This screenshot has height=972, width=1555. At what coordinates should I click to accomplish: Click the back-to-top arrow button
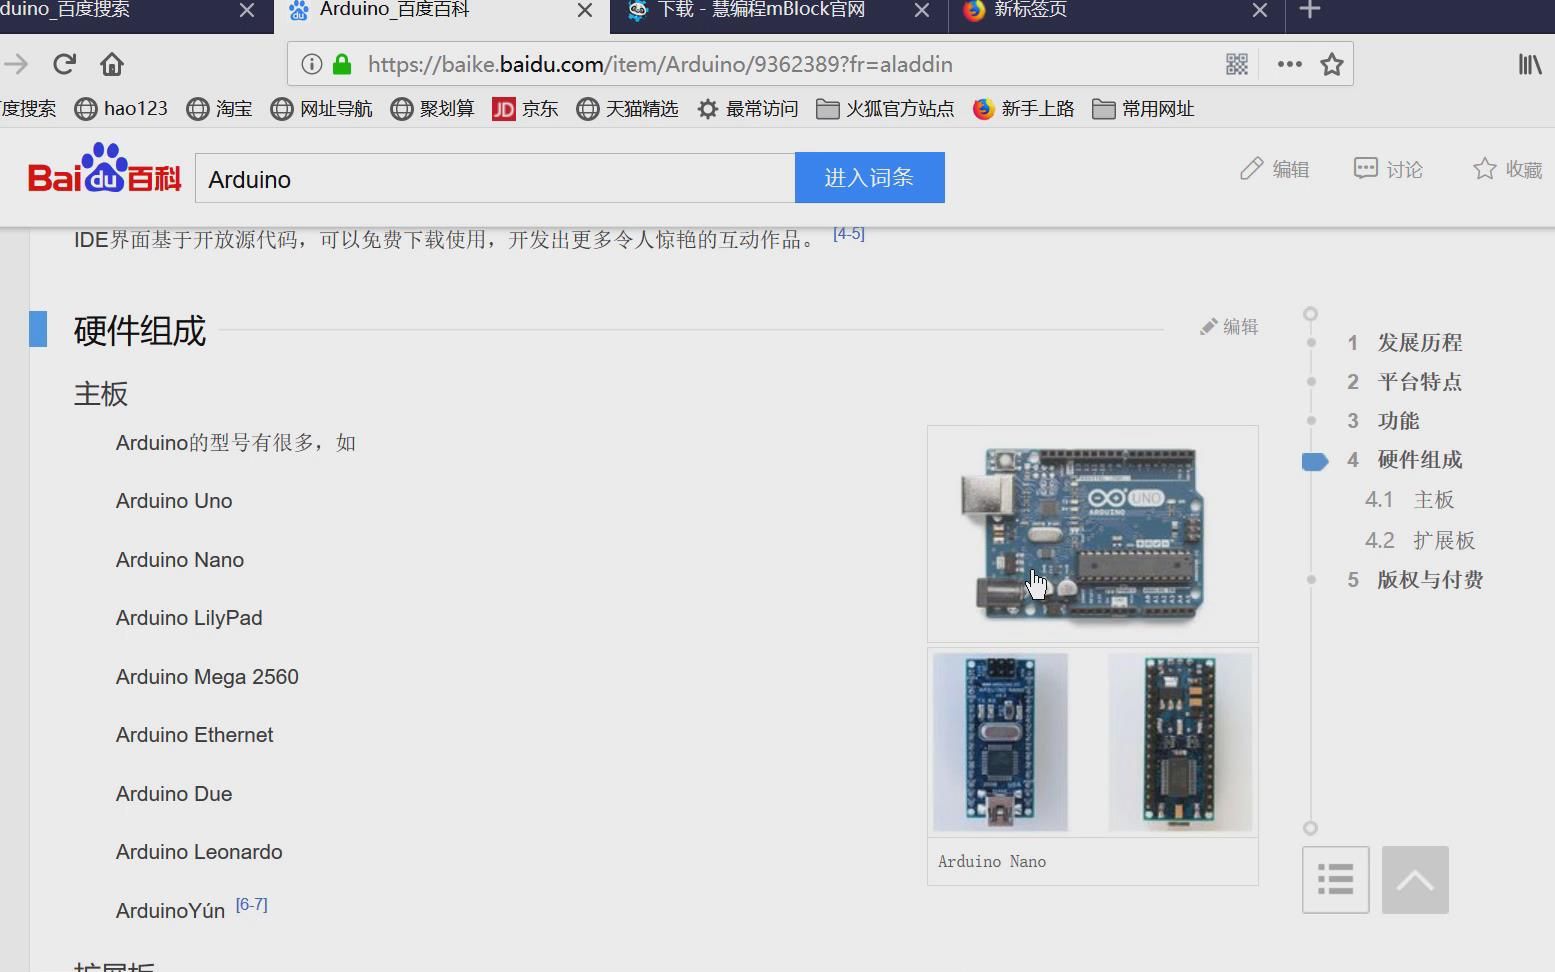click(x=1415, y=880)
